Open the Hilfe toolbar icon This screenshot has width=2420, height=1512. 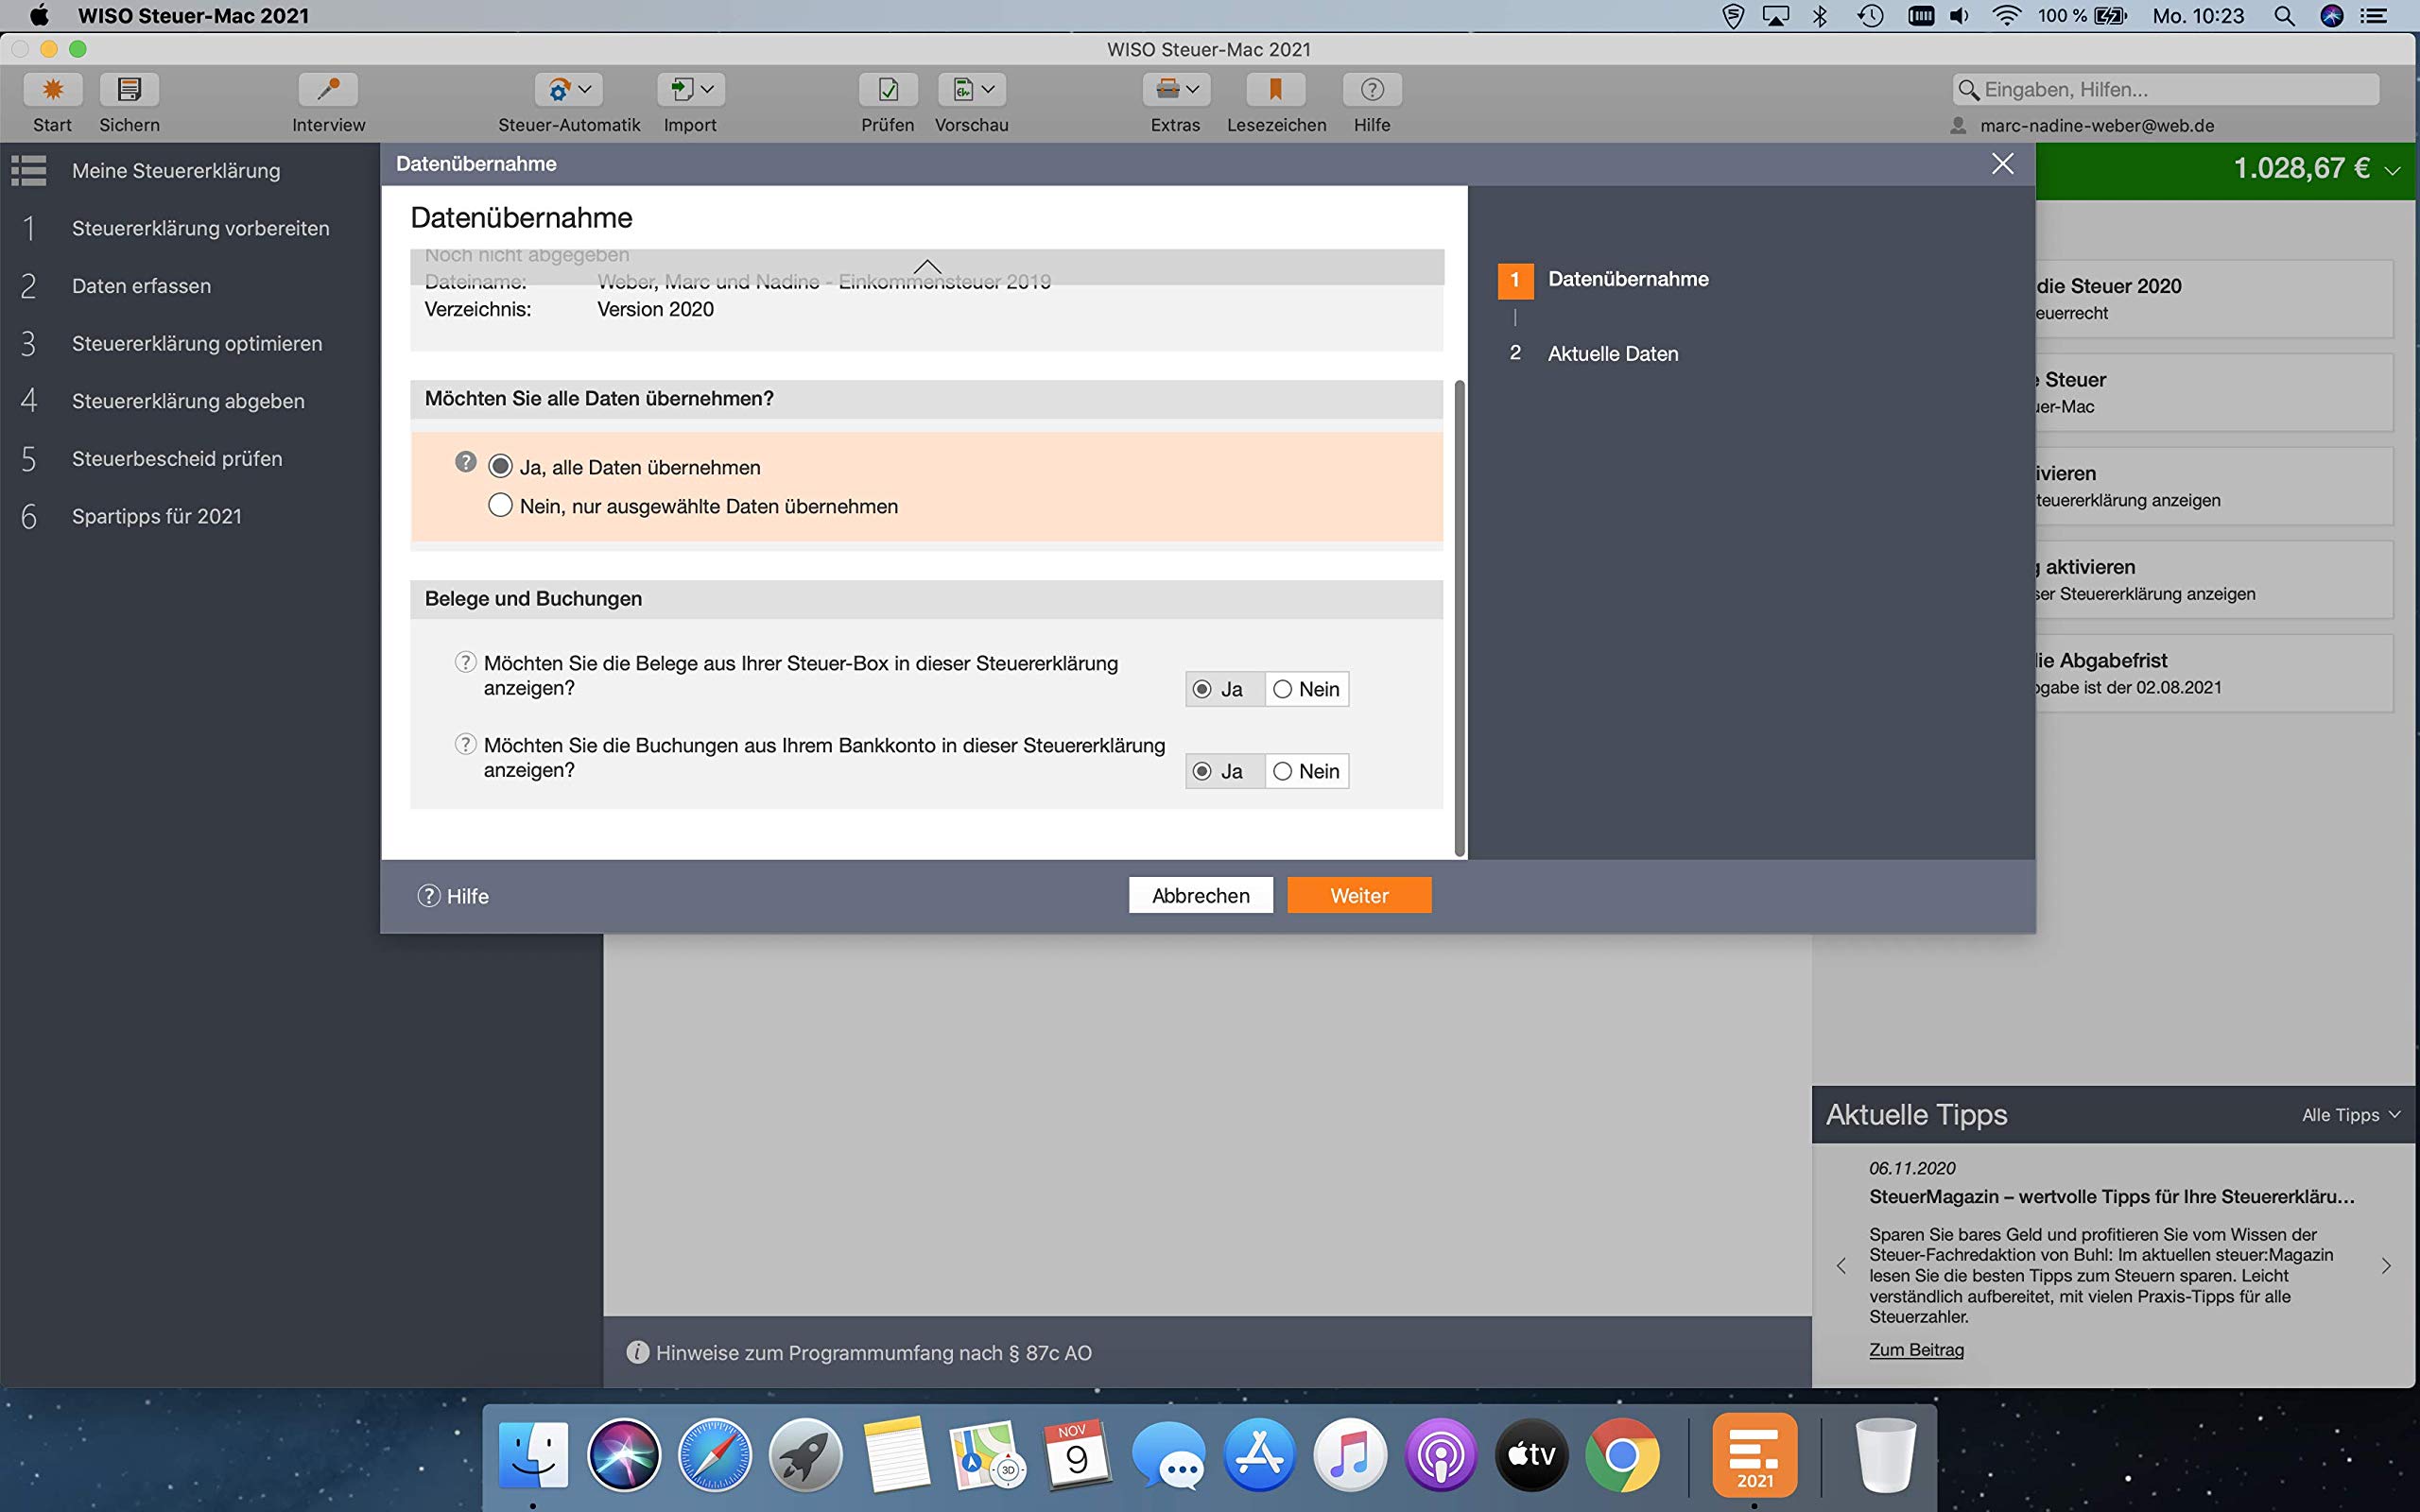[1372, 90]
